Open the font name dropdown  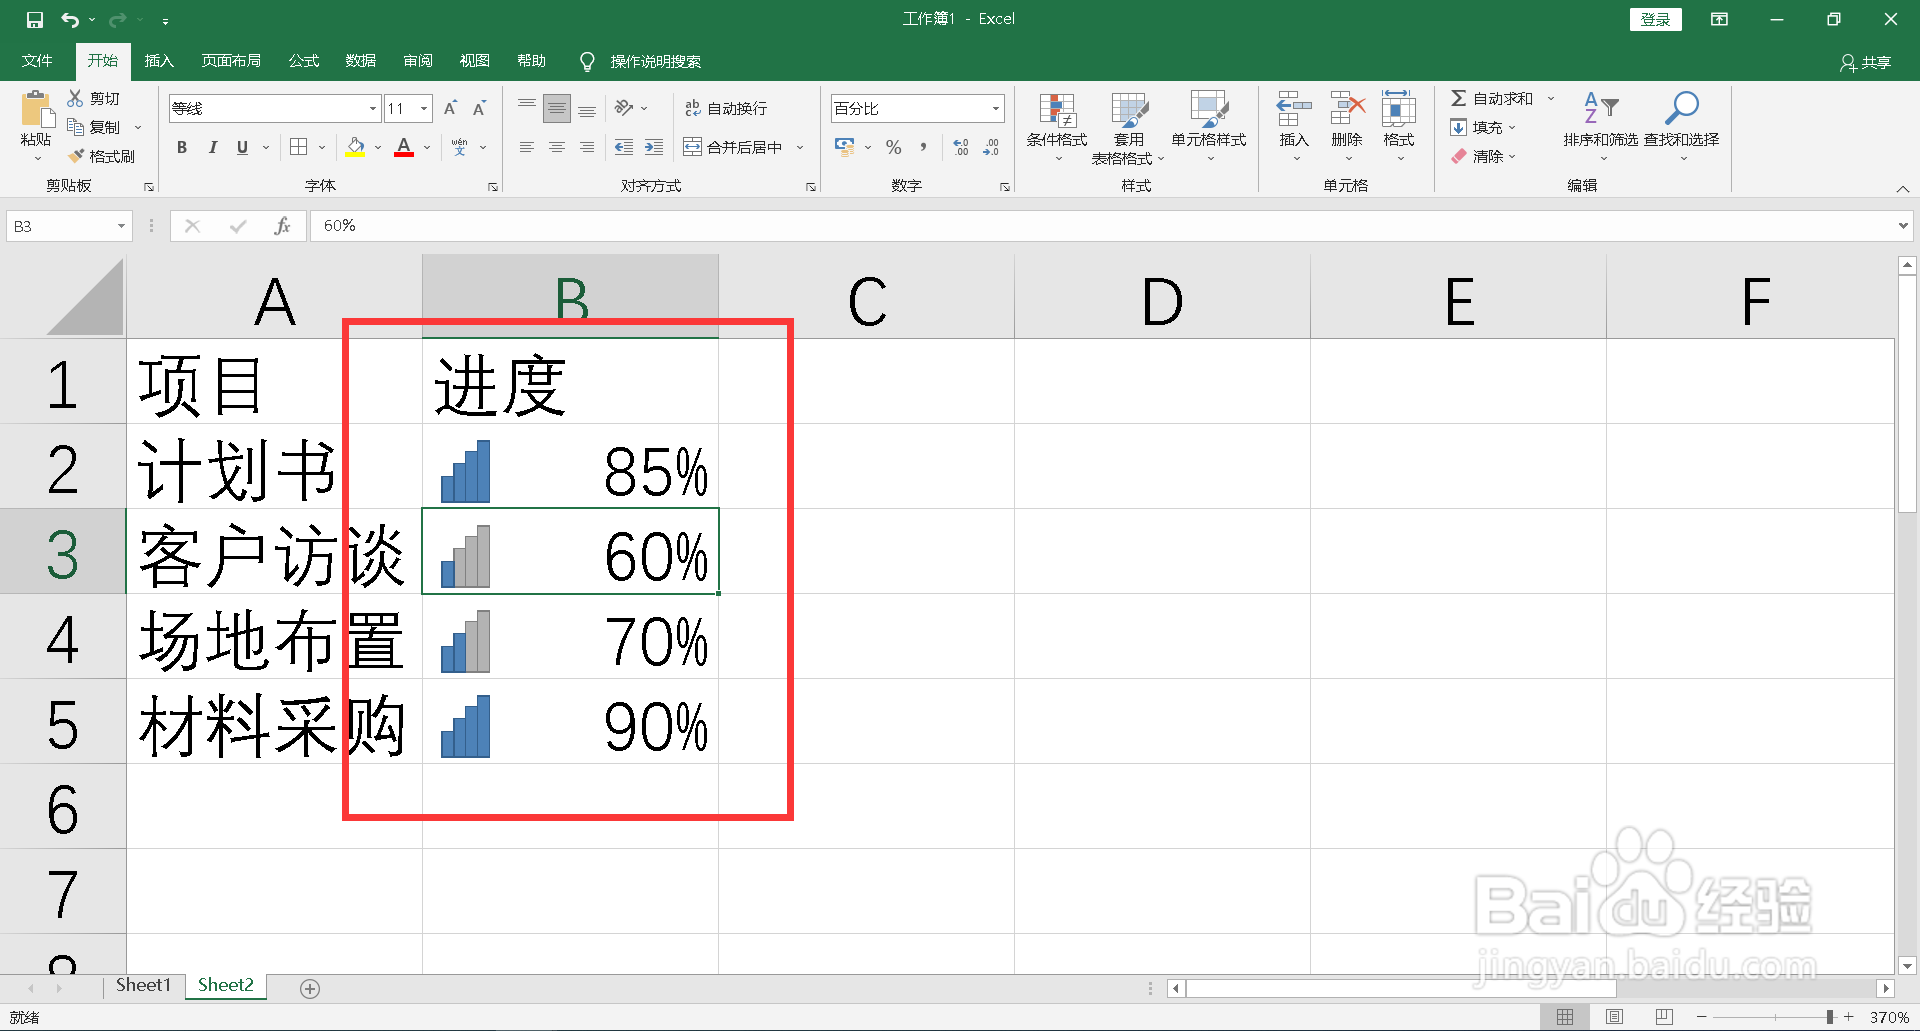tap(373, 108)
